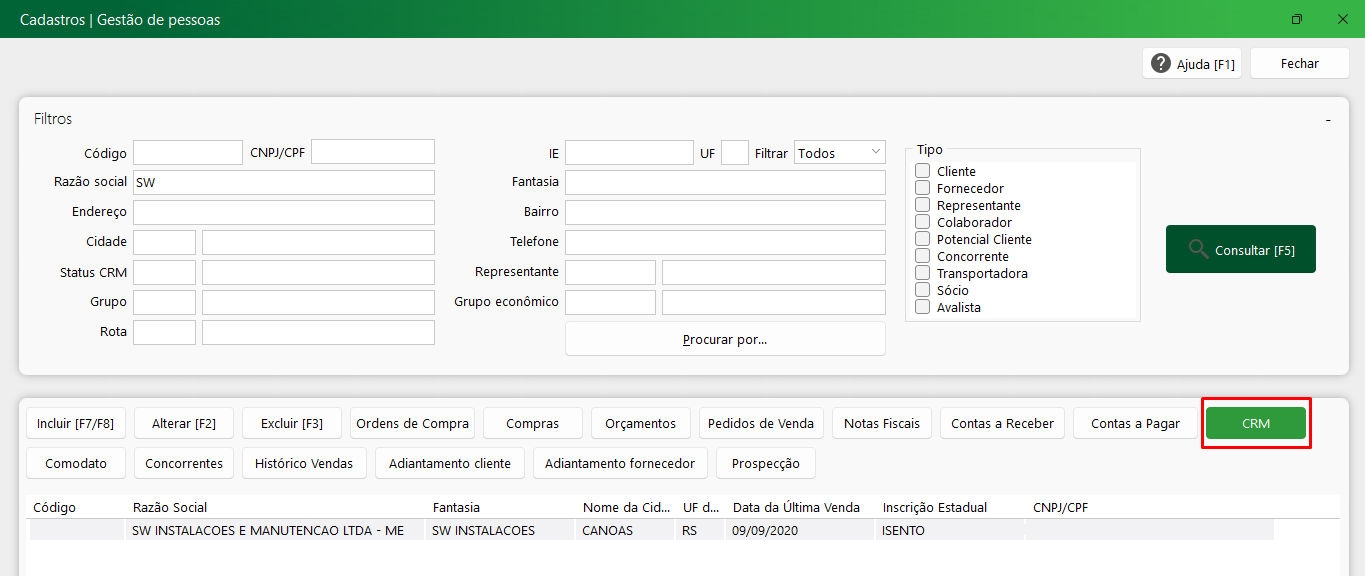Open the green CRM button
The width and height of the screenshot is (1365, 576).
(x=1255, y=423)
